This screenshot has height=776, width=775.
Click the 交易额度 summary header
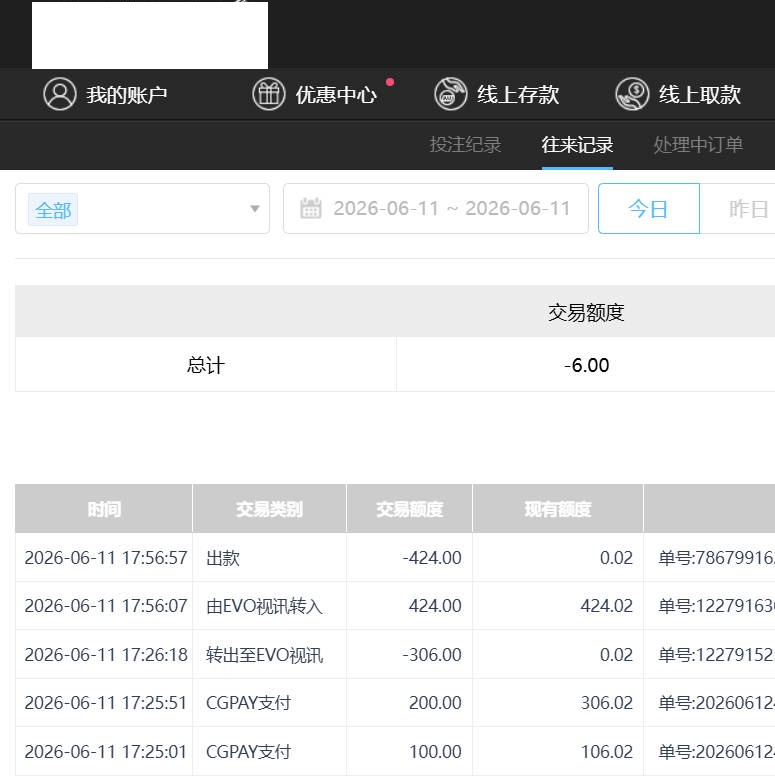click(x=586, y=313)
